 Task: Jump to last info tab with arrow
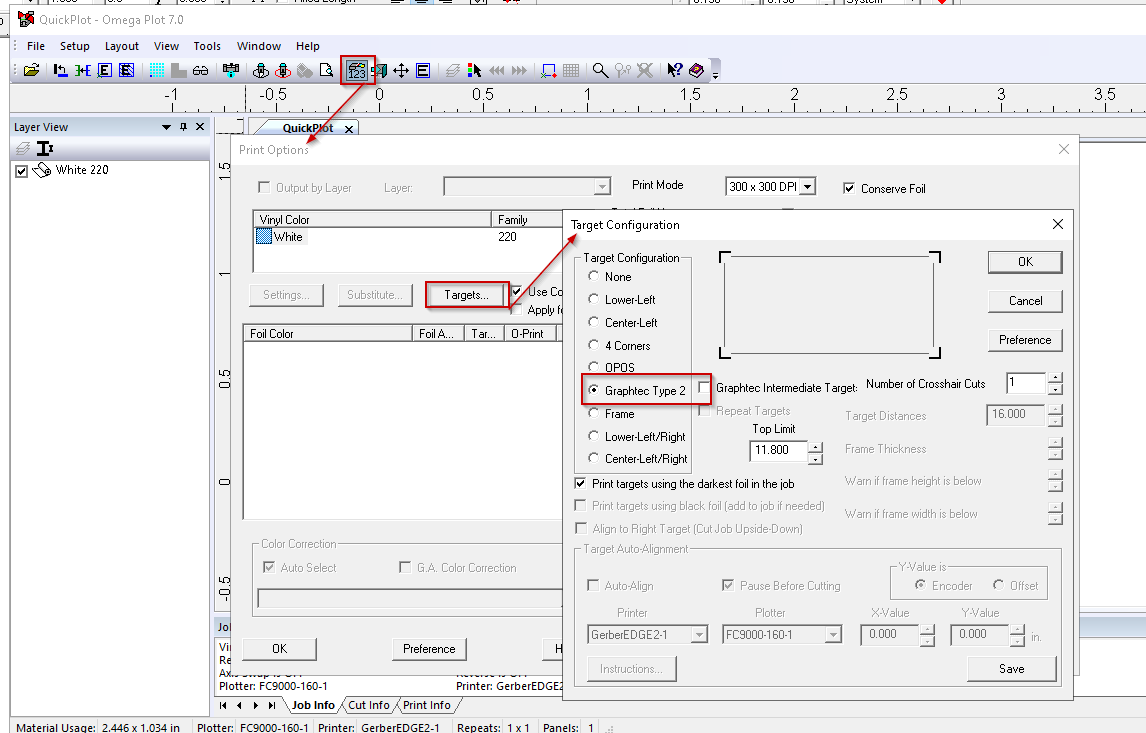[272, 705]
